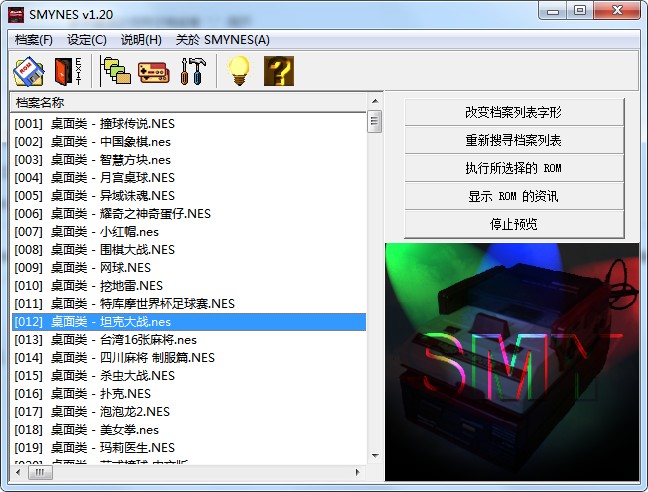Click vertical scrollbar down arrow
Image resolution: width=648 pixels, height=492 pixels.
pyautogui.click(x=375, y=456)
